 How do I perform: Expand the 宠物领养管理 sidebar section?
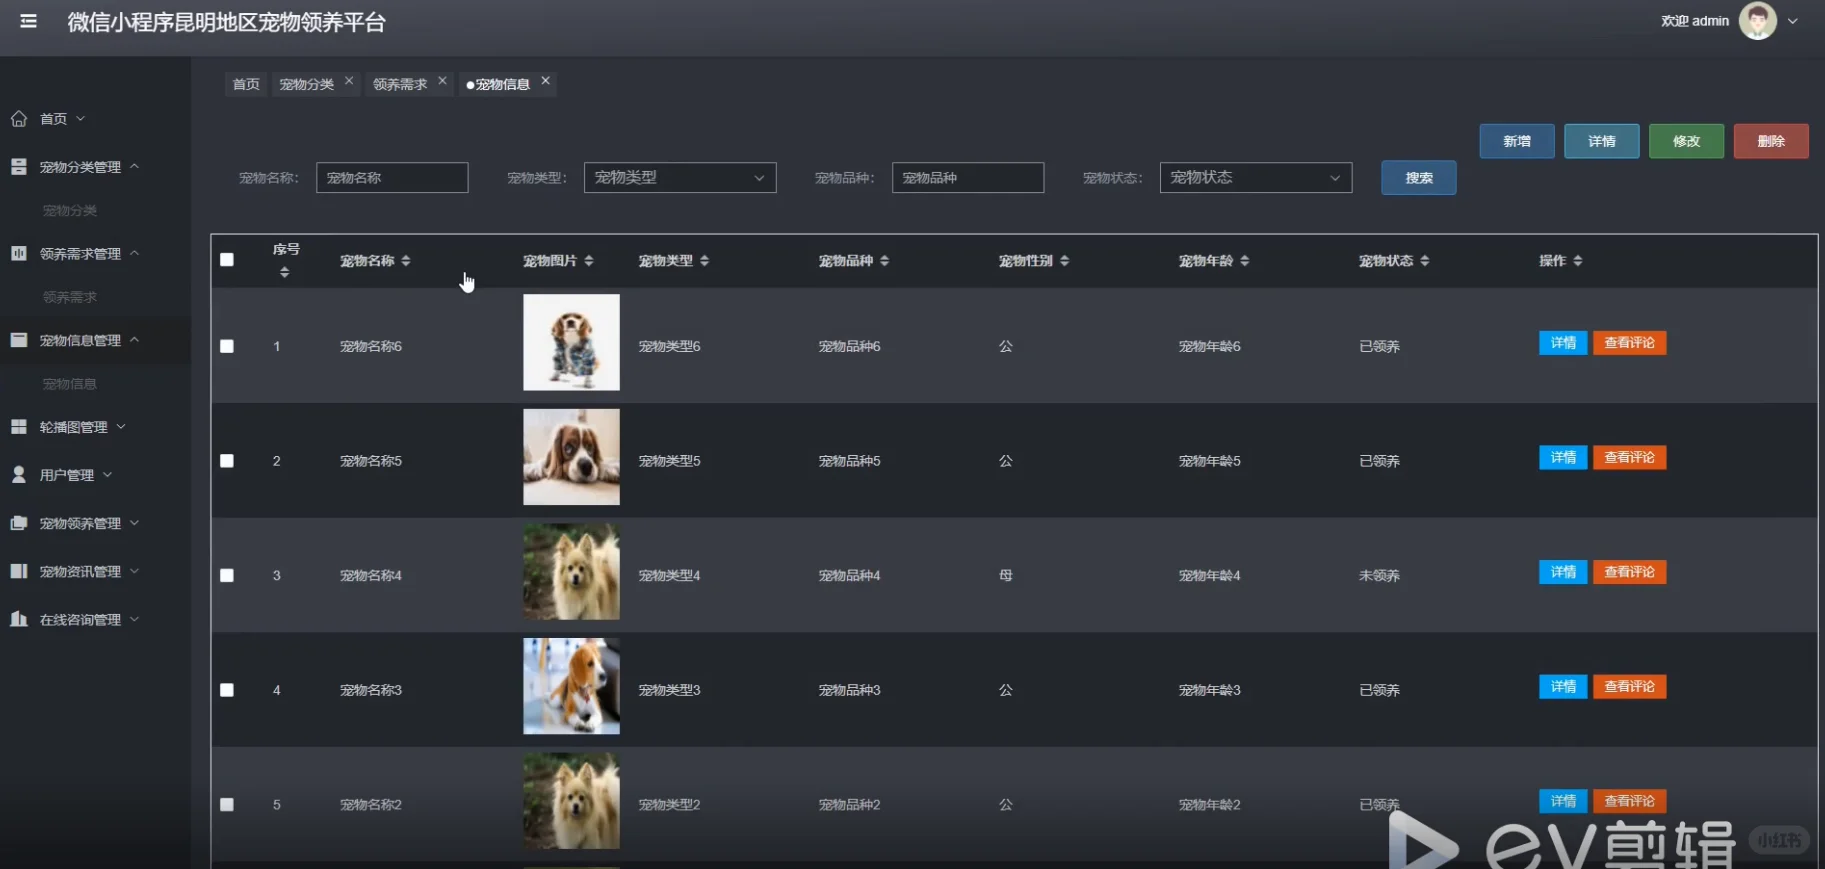tap(134, 523)
